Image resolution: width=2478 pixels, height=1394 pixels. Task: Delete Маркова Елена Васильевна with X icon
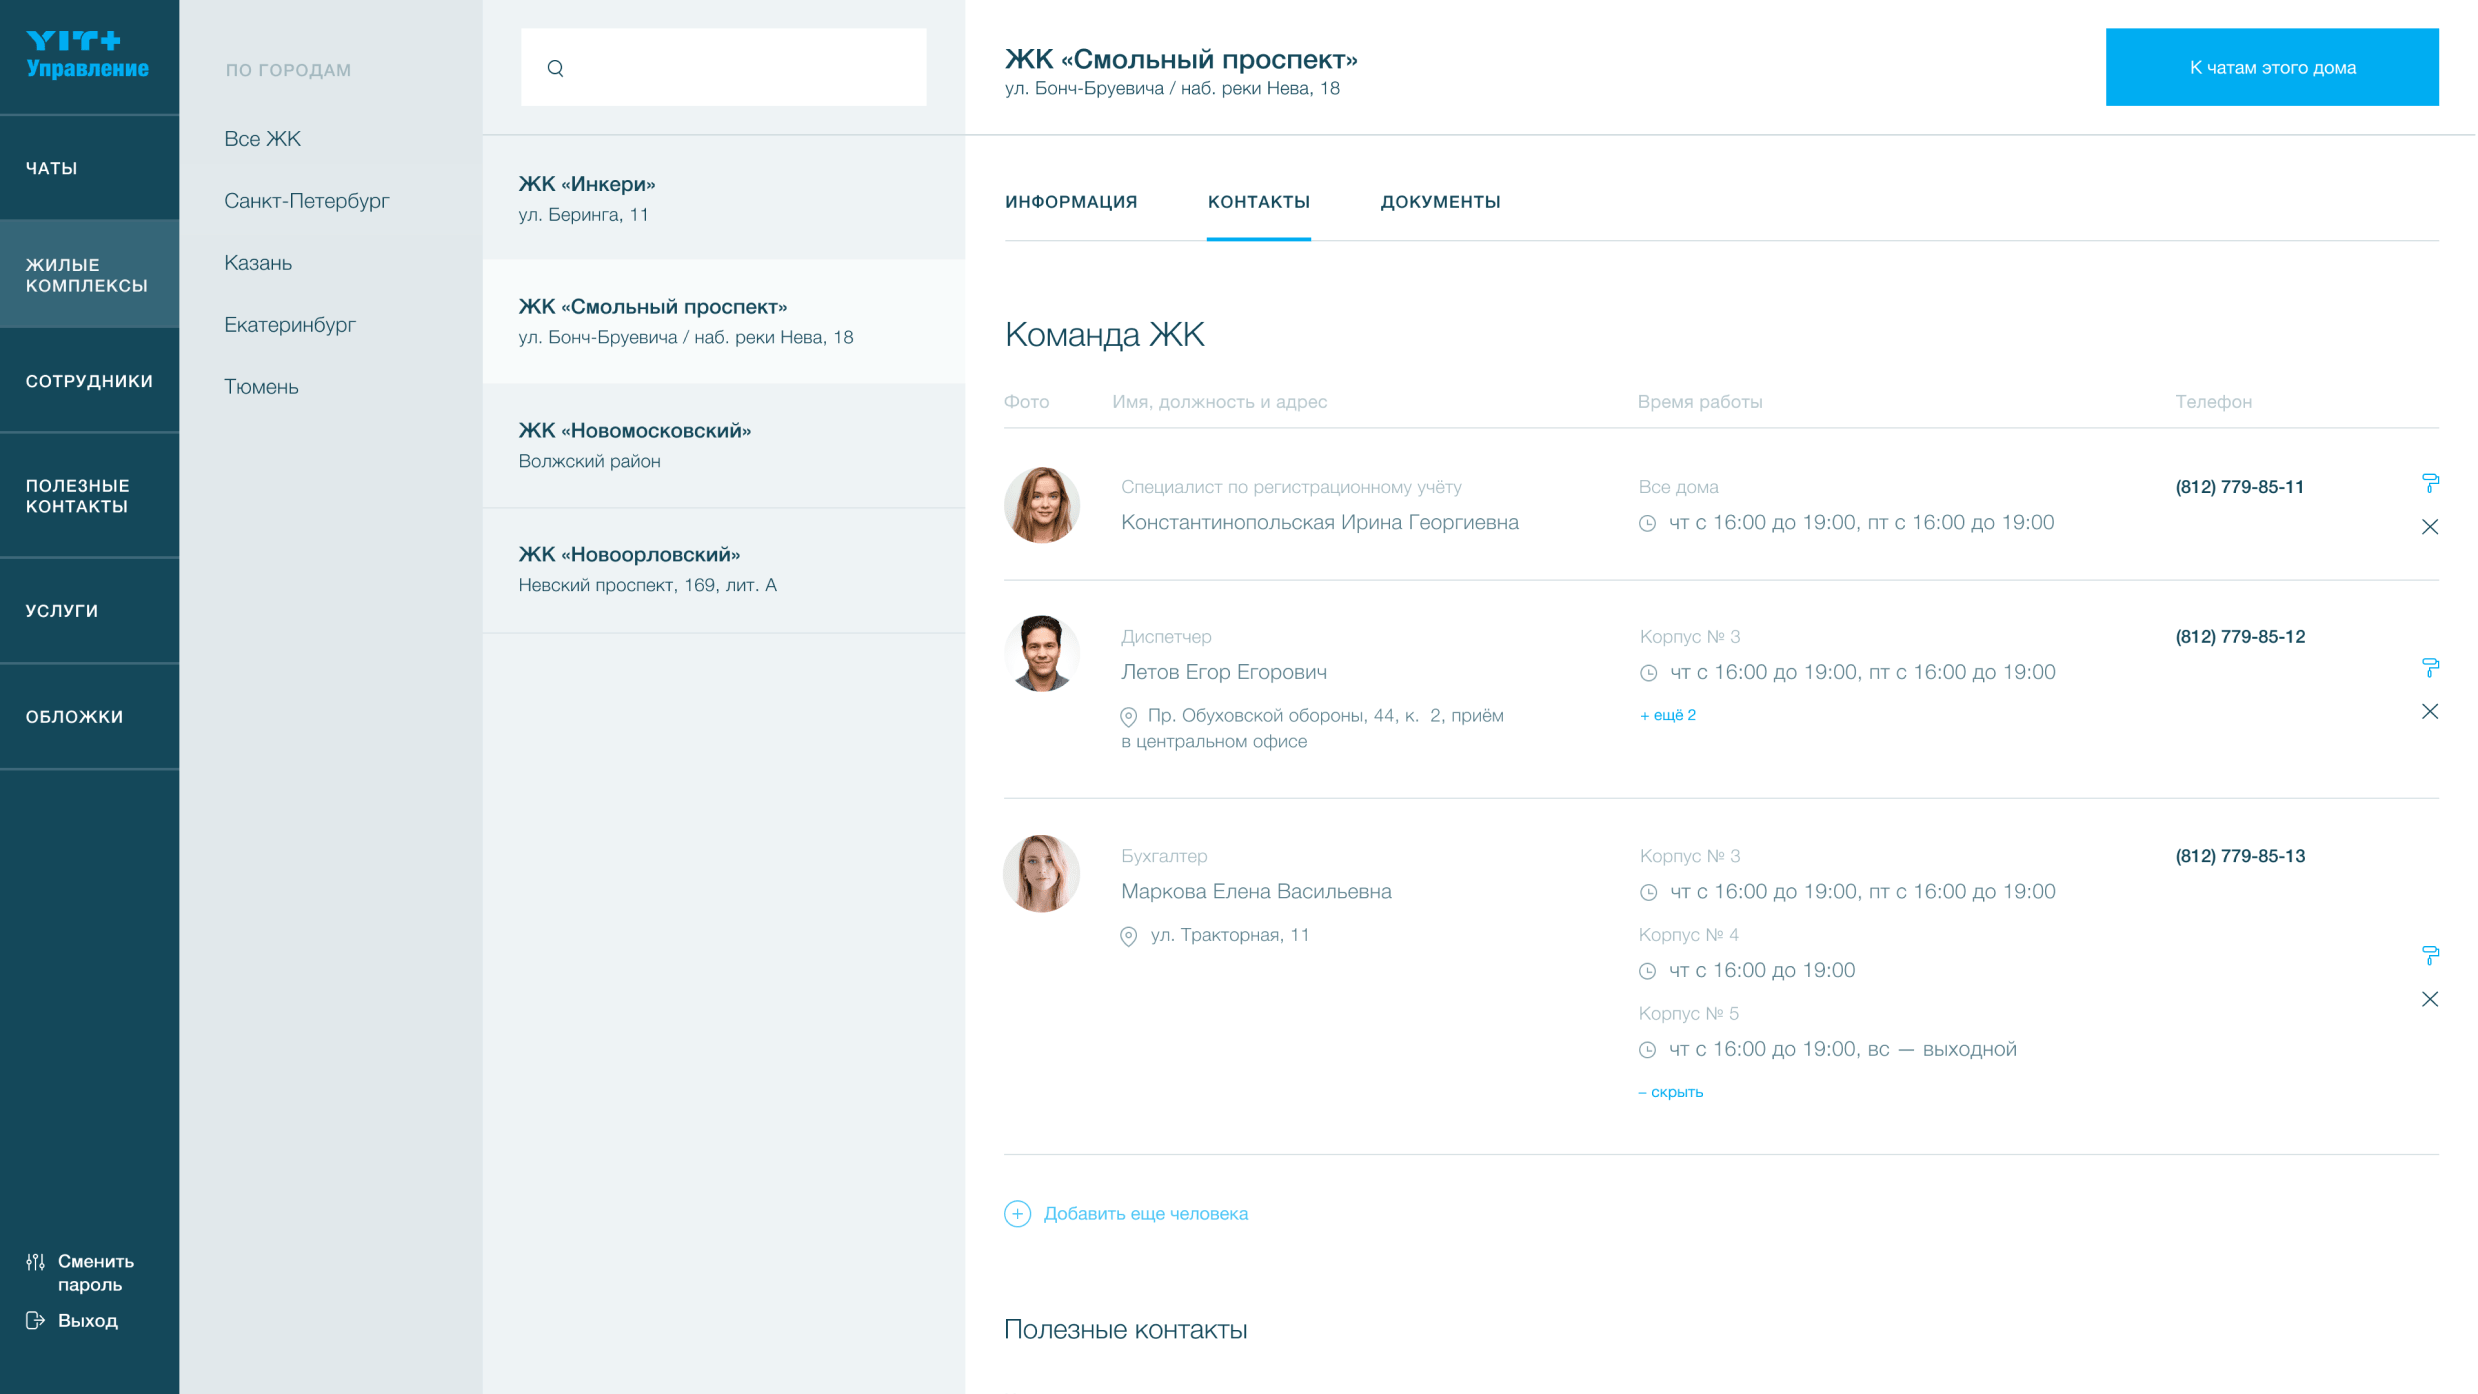click(2430, 999)
